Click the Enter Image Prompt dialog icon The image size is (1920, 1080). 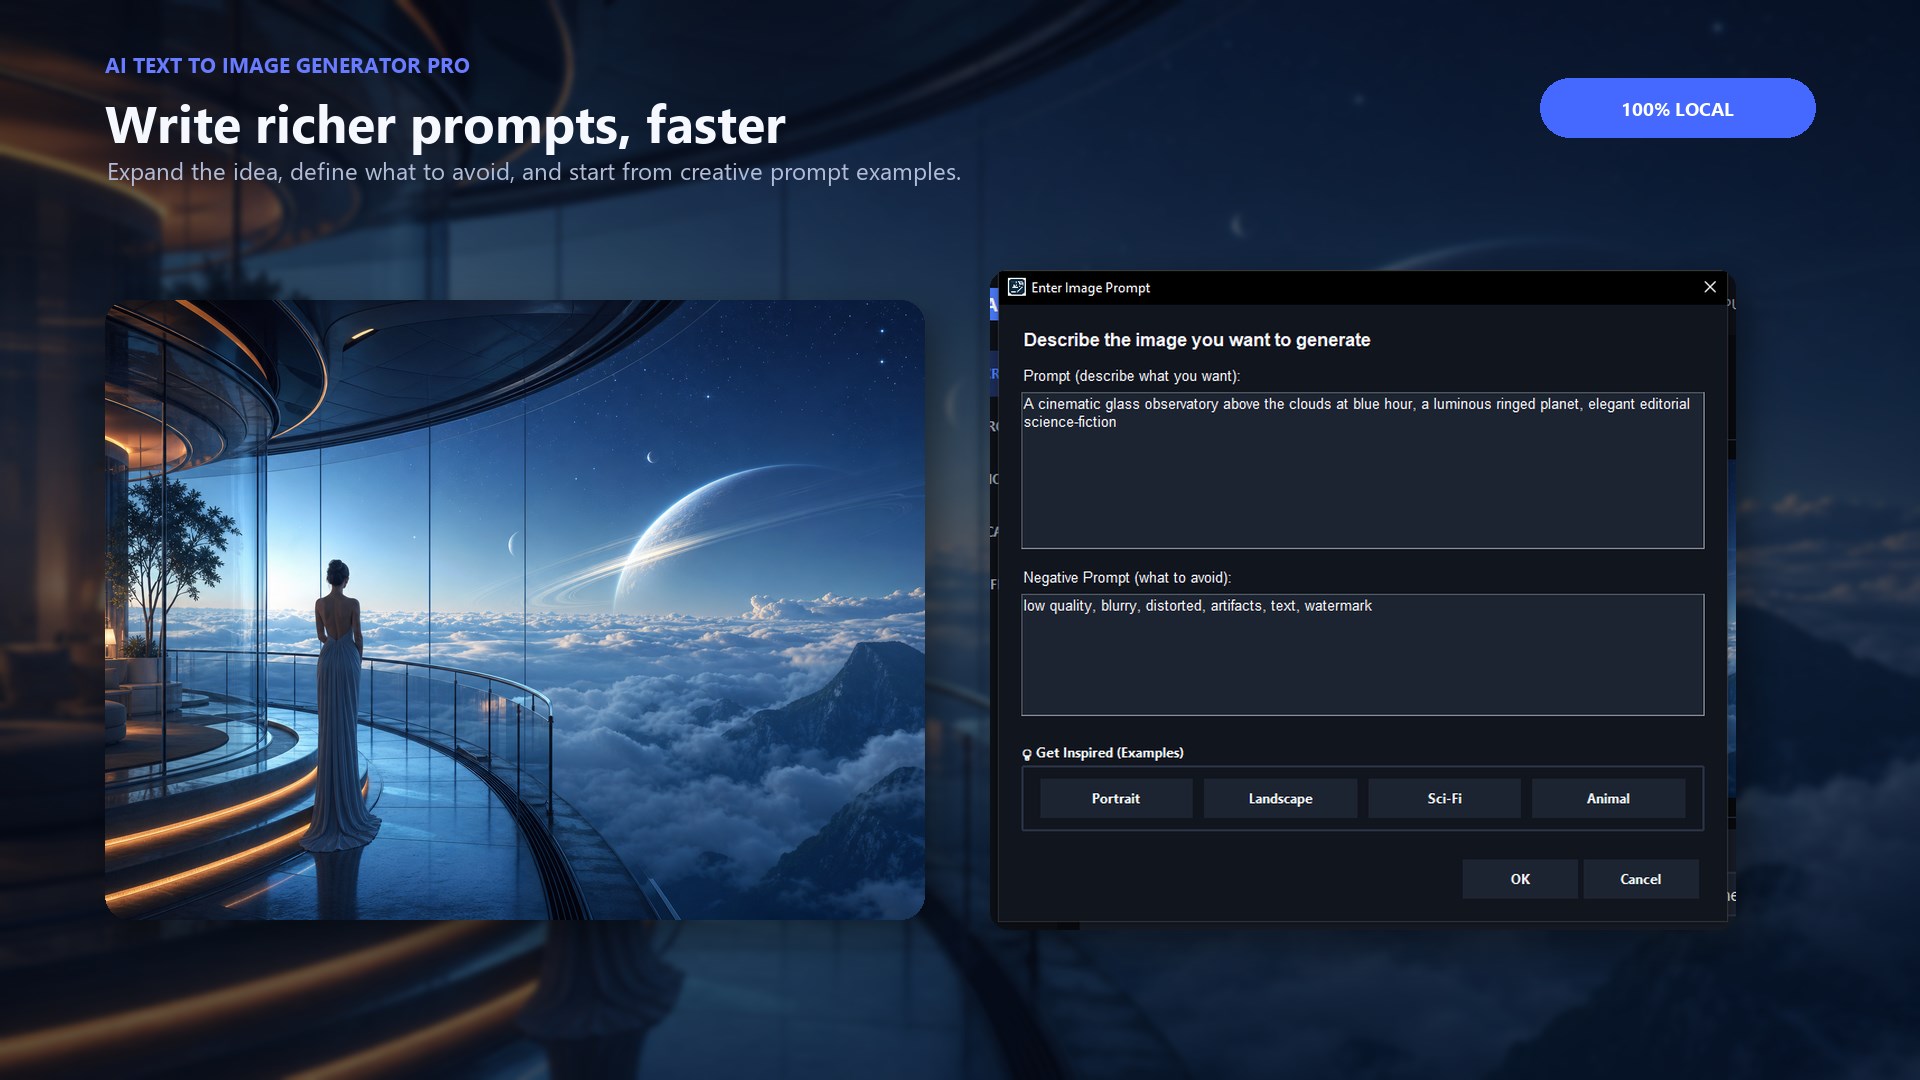1017,287
